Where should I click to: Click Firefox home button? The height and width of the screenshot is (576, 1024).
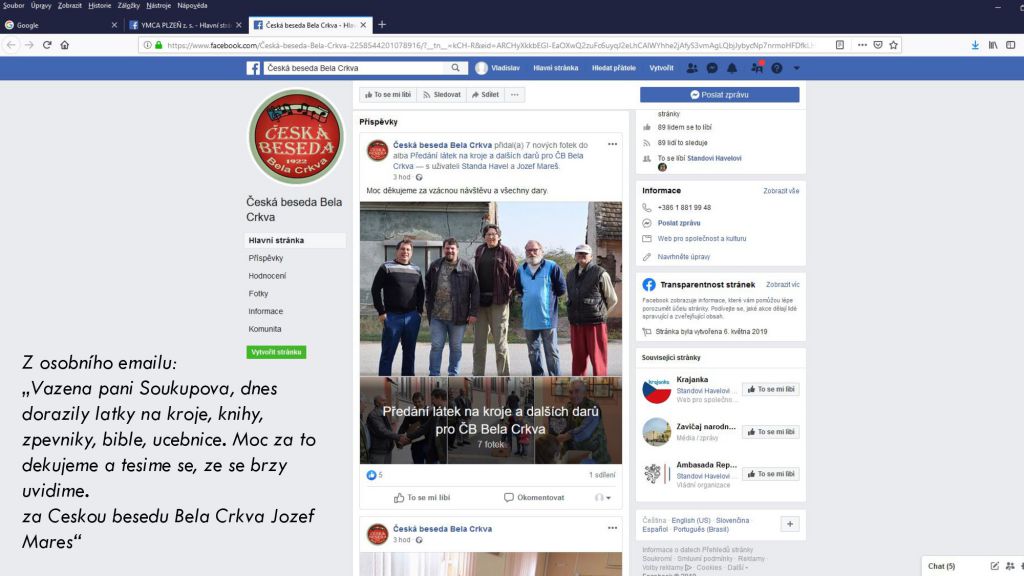coord(65,45)
